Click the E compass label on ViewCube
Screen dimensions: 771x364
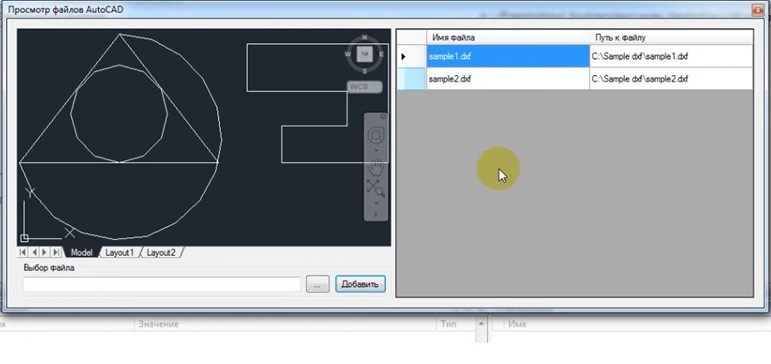(x=382, y=54)
